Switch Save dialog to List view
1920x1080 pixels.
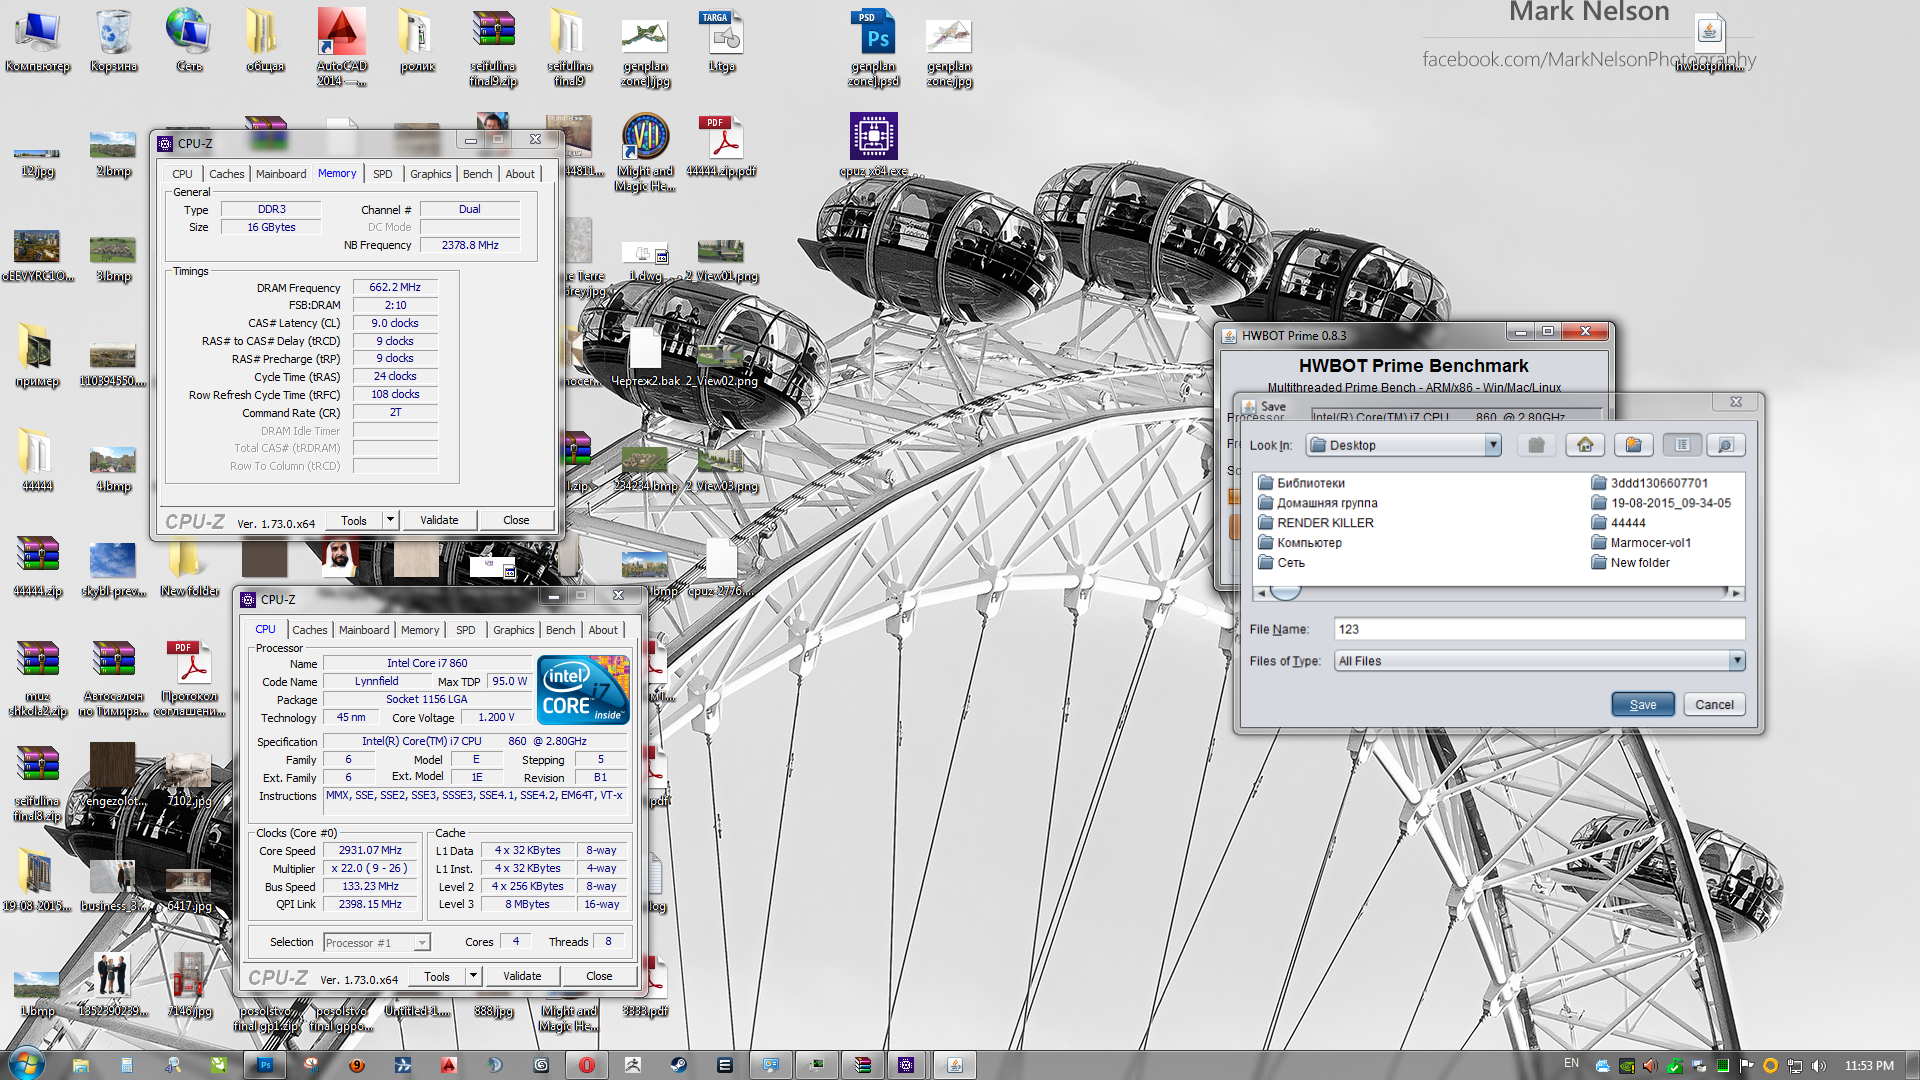pyautogui.click(x=1682, y=445)
